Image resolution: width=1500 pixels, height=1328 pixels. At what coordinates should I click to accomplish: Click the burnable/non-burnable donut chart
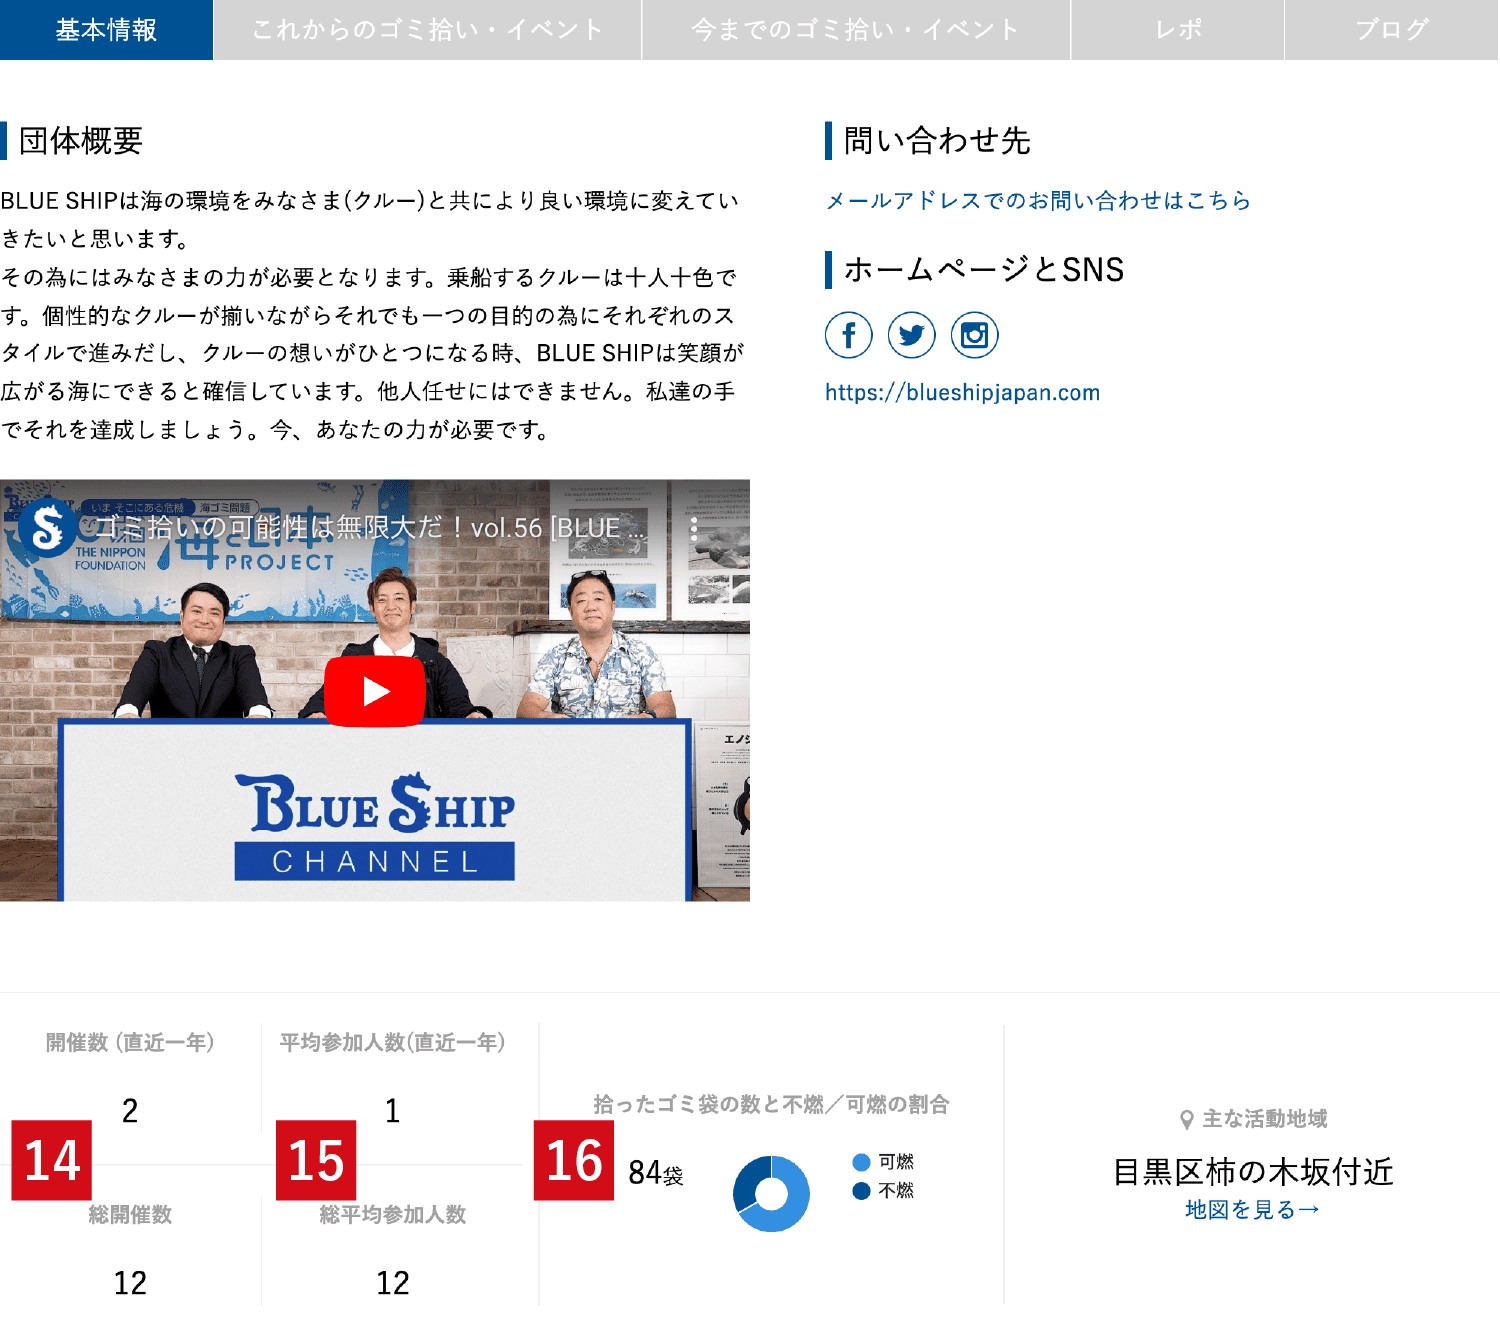coord(771,1193)
